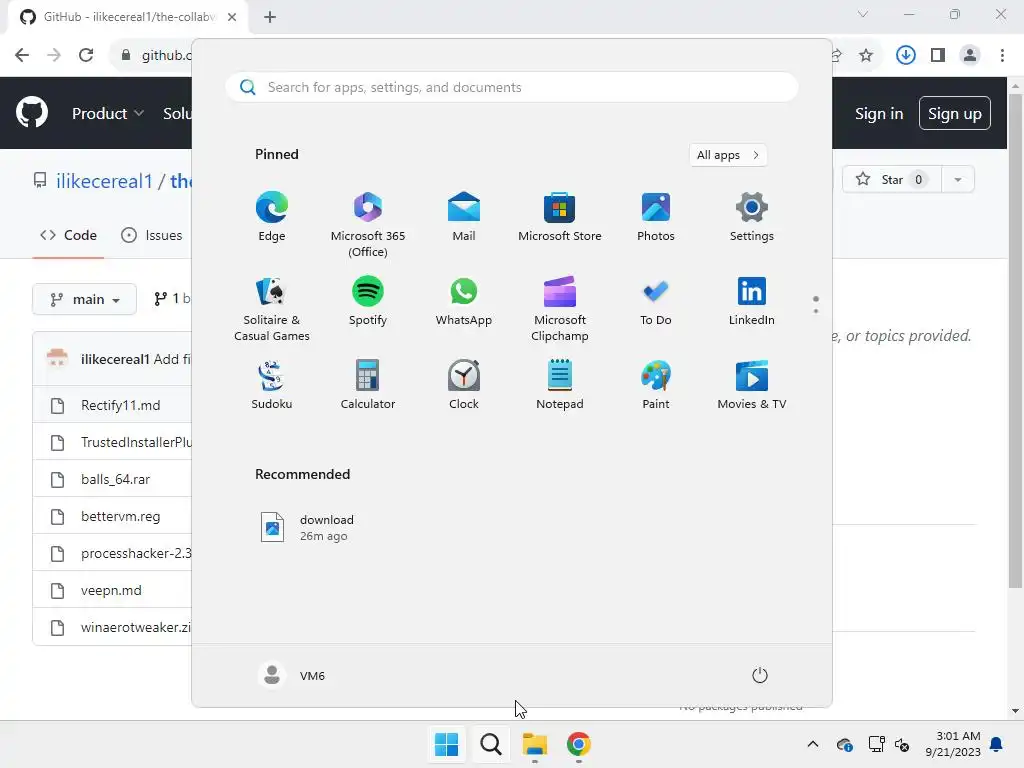1024x768 pixels.
Task: Open Chrome three-dot menu
Action: (x=1002, y=55)
